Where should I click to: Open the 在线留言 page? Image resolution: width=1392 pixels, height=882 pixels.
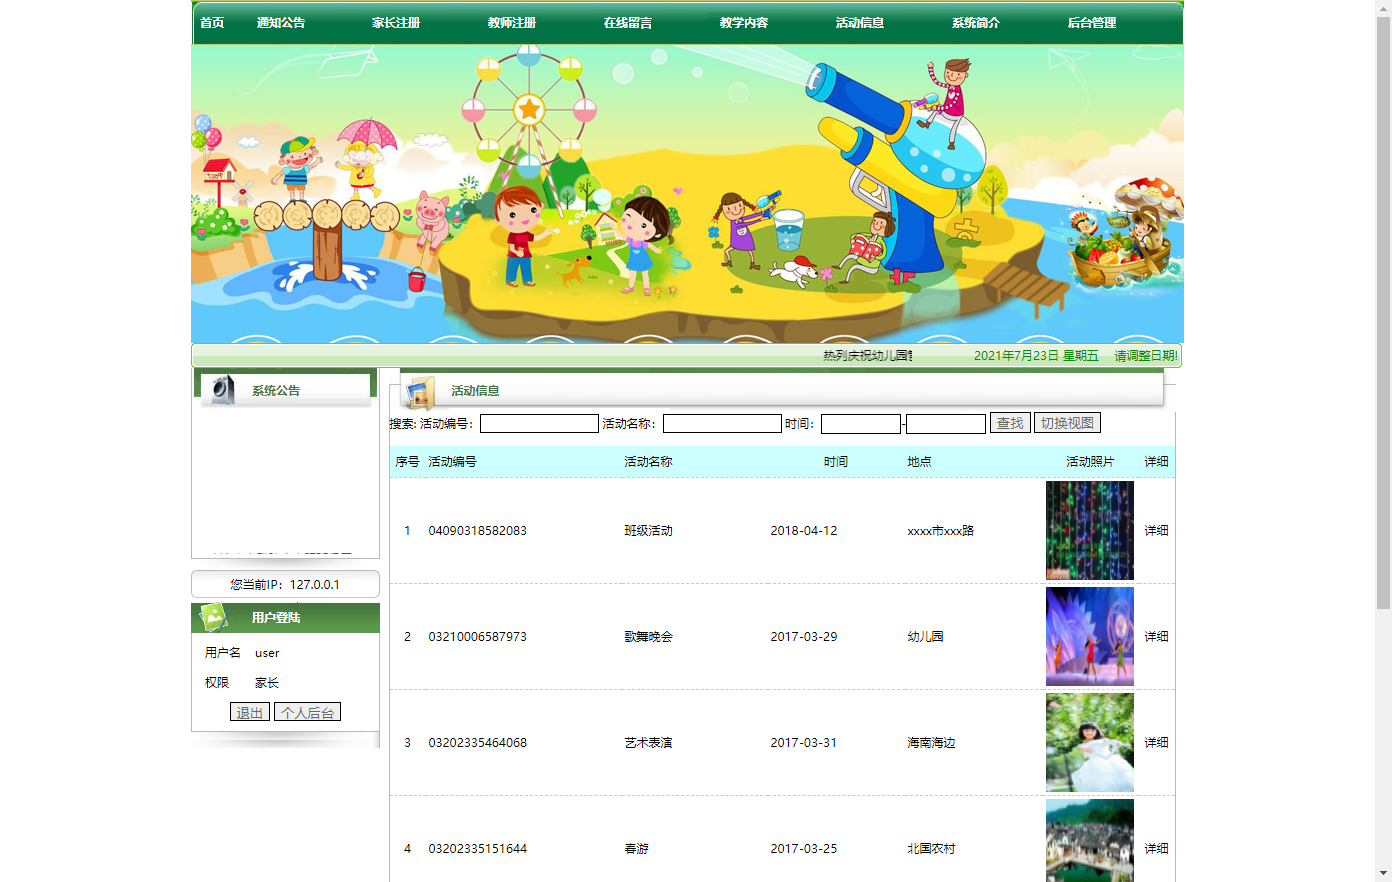pyautogui.click(x=626, y=22)
